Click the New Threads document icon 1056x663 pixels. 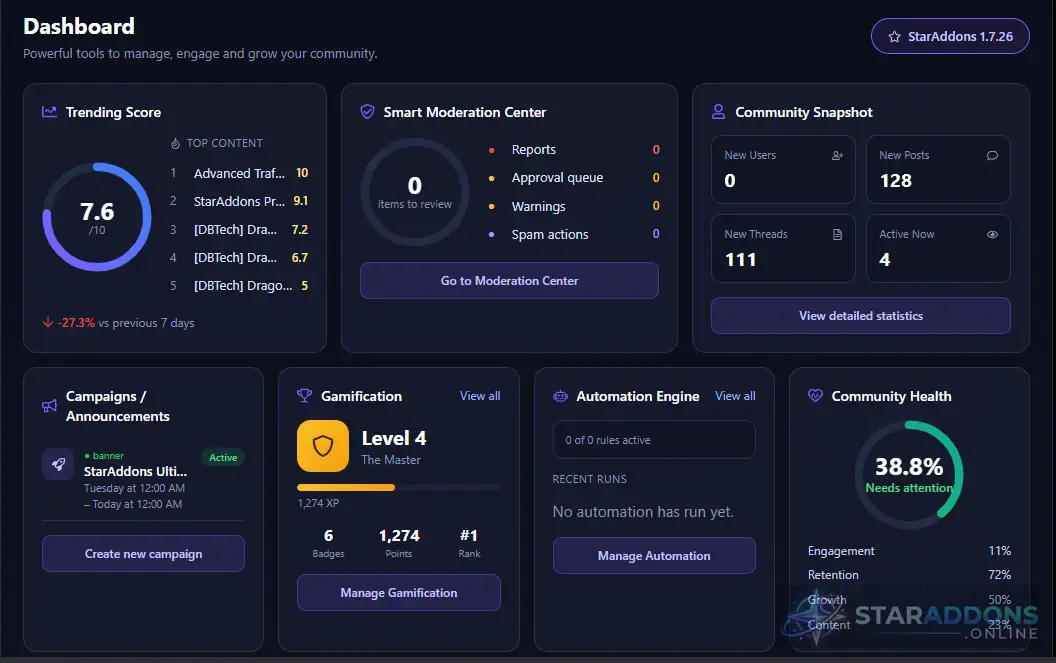[837, 234]
